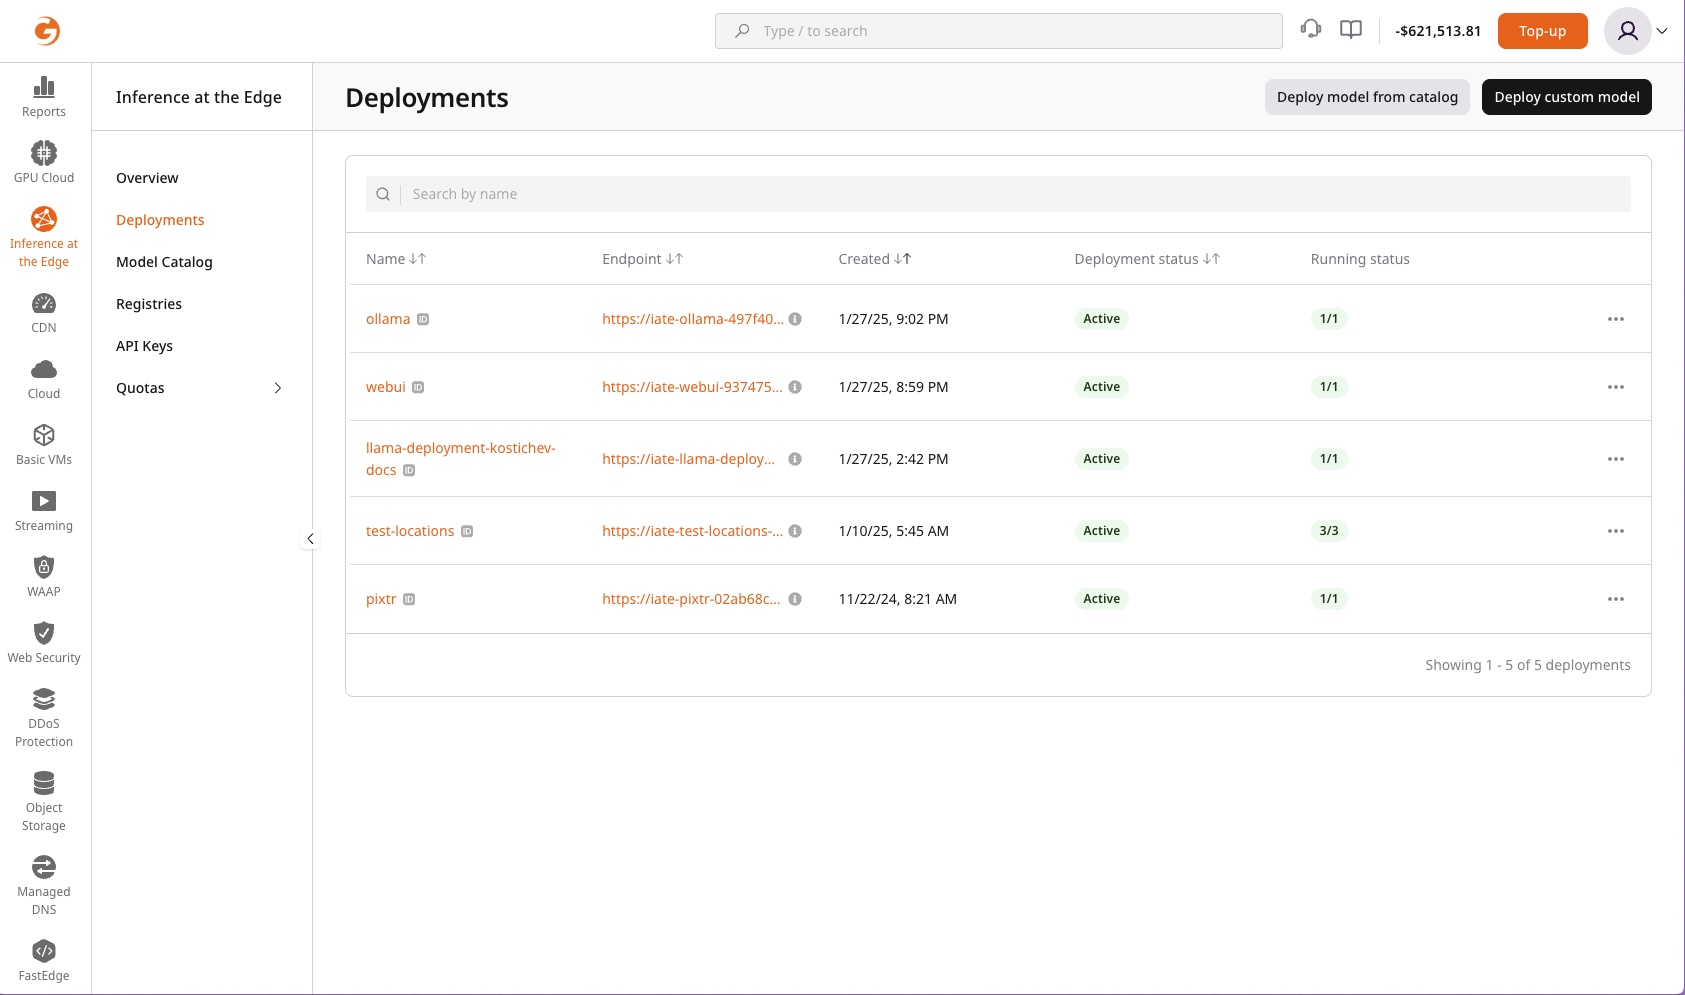Click the 3/3 running status badge
This screenshot has width=1685, height=995.
point(1329,531)
